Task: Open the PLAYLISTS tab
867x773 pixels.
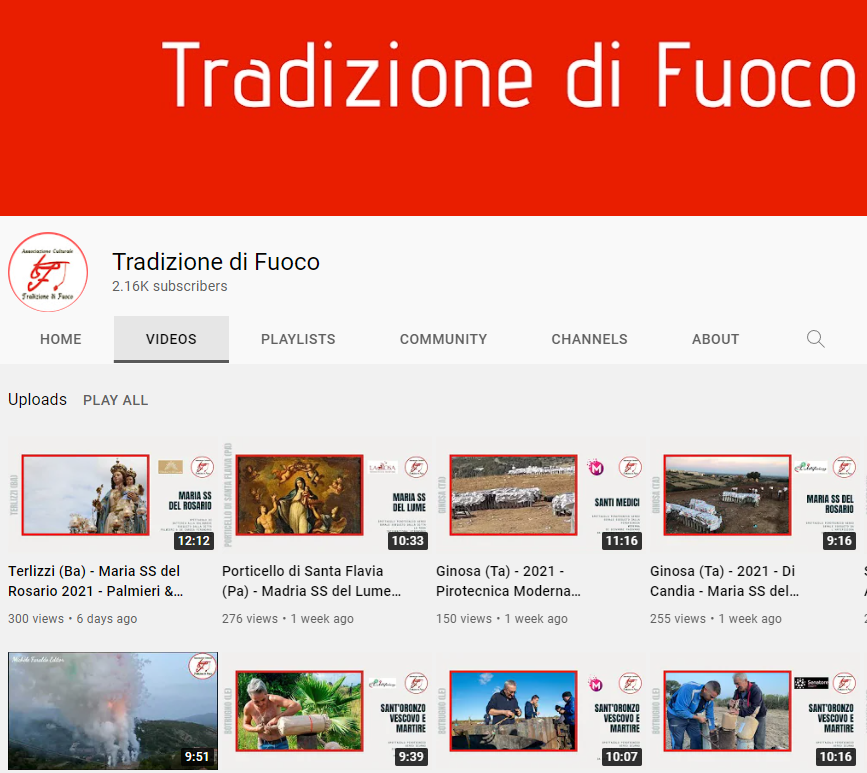Action: pyautogui.click(x=298, y=339)
